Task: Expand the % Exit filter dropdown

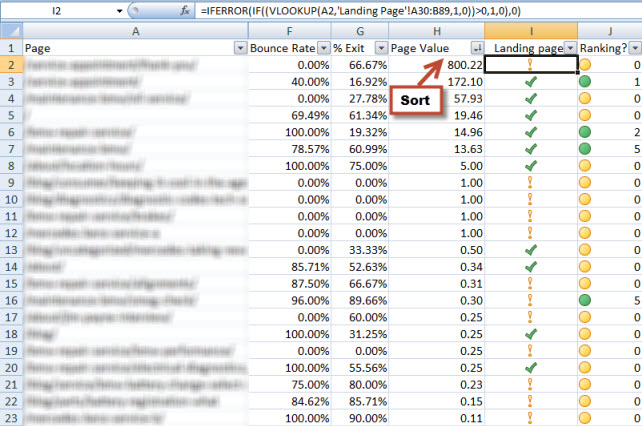Action: click(378, 48)
